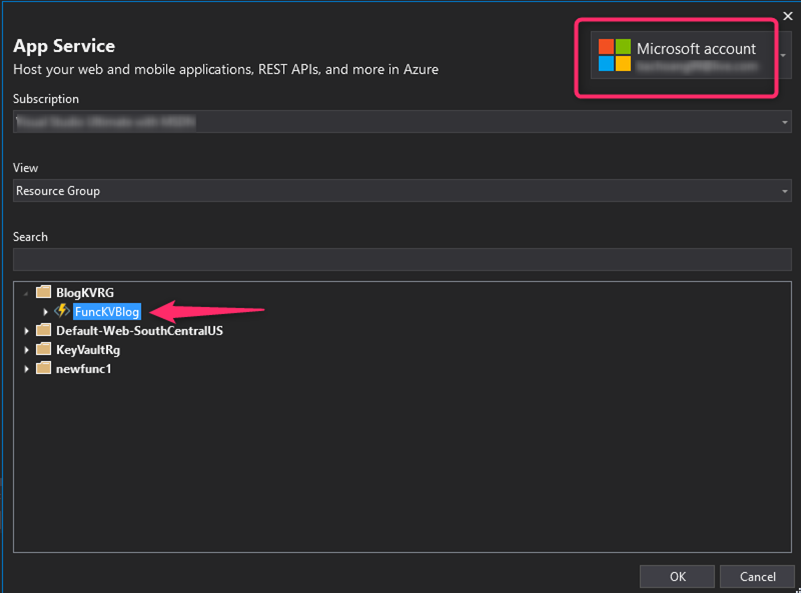Image resolution: width=801 pixels, height=593 pixels.
Task: Open the View dropdown showing Resource Group
Action: click(x=402, y=191)
